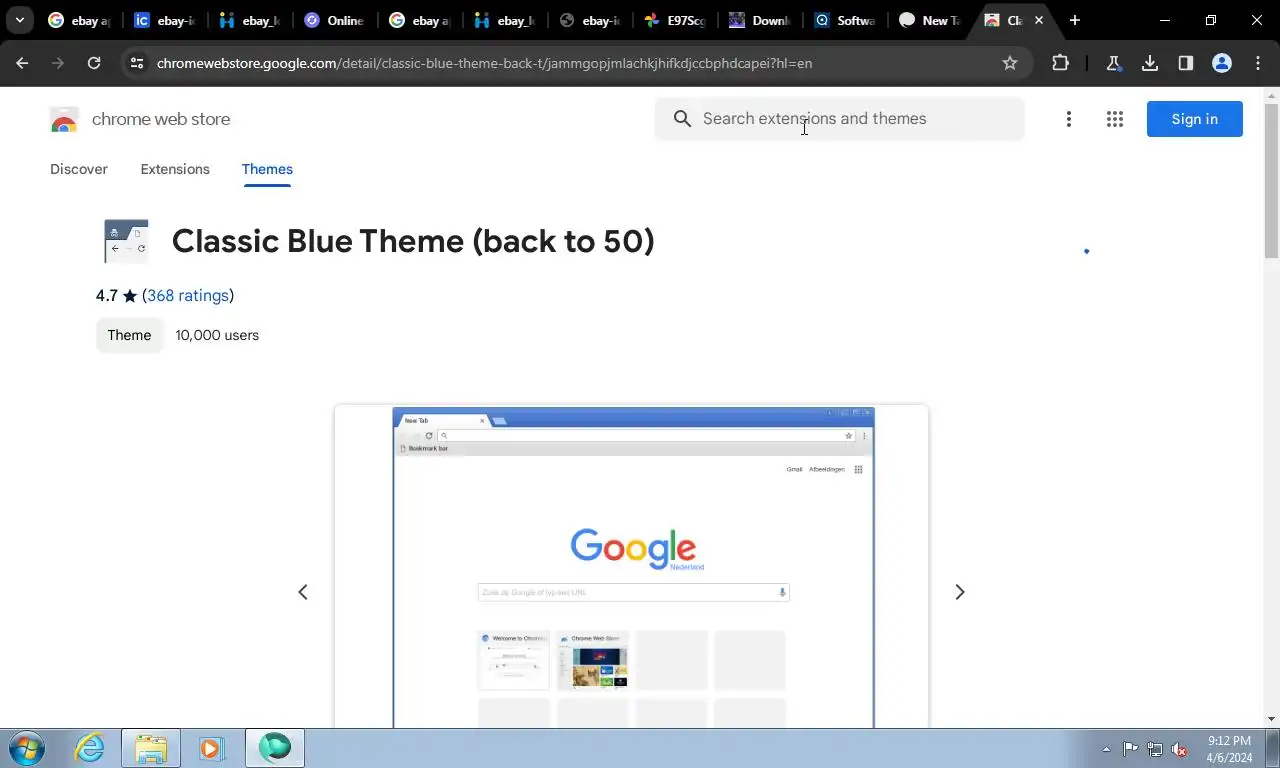Open the Windows Start menu
Screen dimensions: 1280x768
pos(25,748)
